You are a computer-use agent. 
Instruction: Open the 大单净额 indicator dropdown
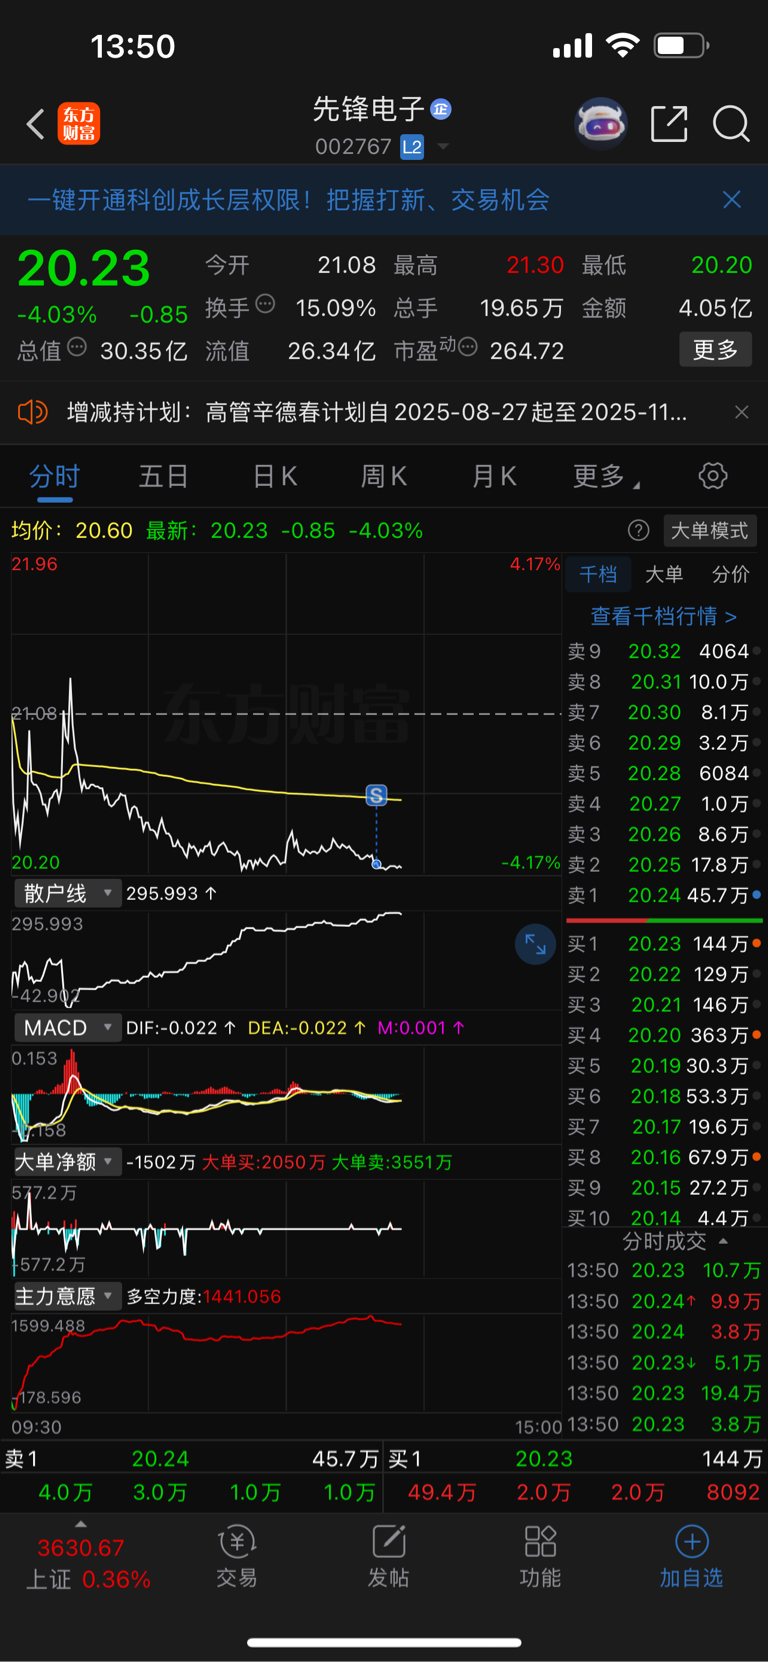[x=67, y=1162]
